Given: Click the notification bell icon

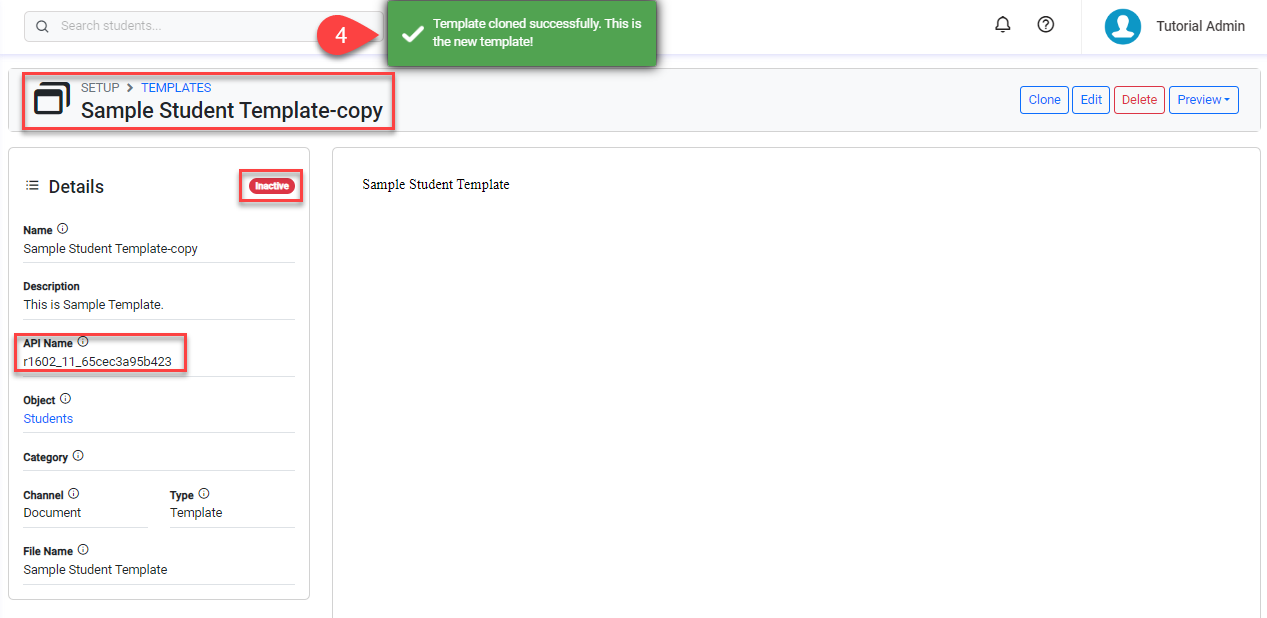Looking at the screenshot, I should coord(1003,25).
